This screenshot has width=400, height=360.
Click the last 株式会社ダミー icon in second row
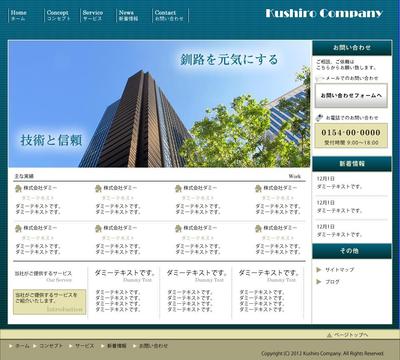point(258,229)
